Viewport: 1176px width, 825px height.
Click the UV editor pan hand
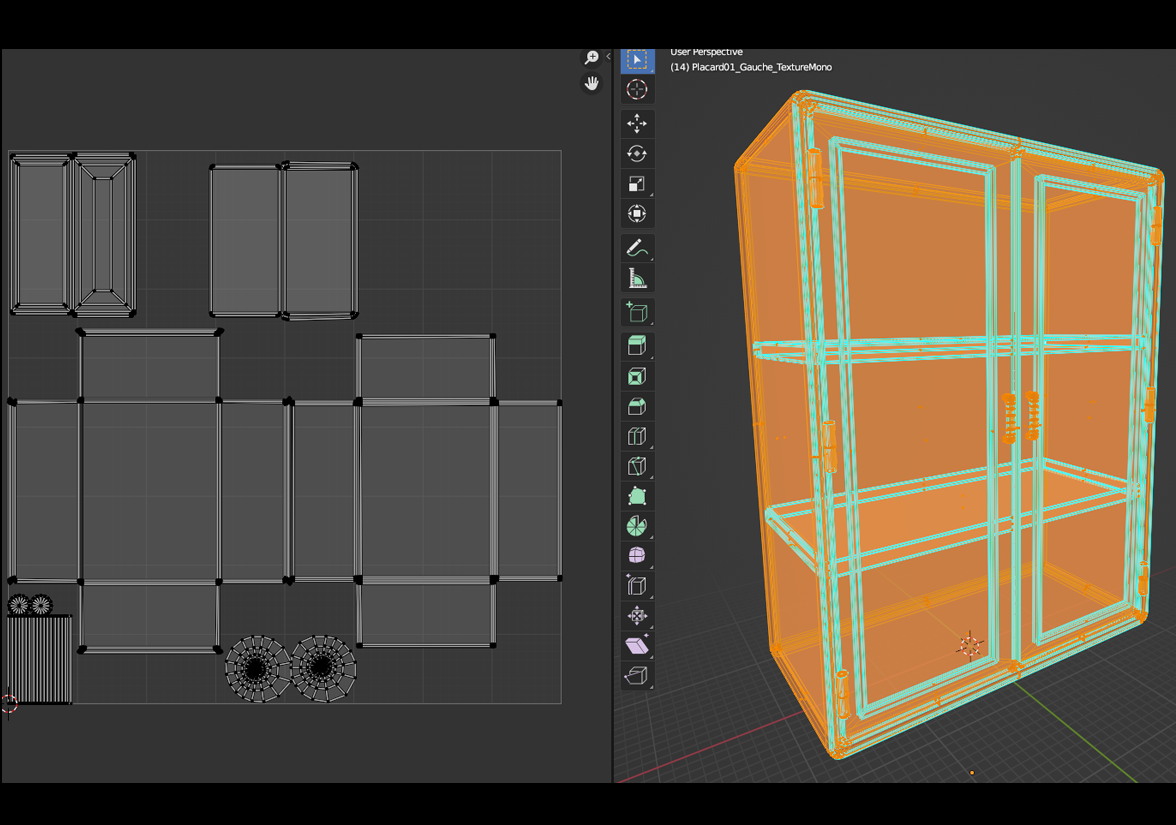coord(591,84)
